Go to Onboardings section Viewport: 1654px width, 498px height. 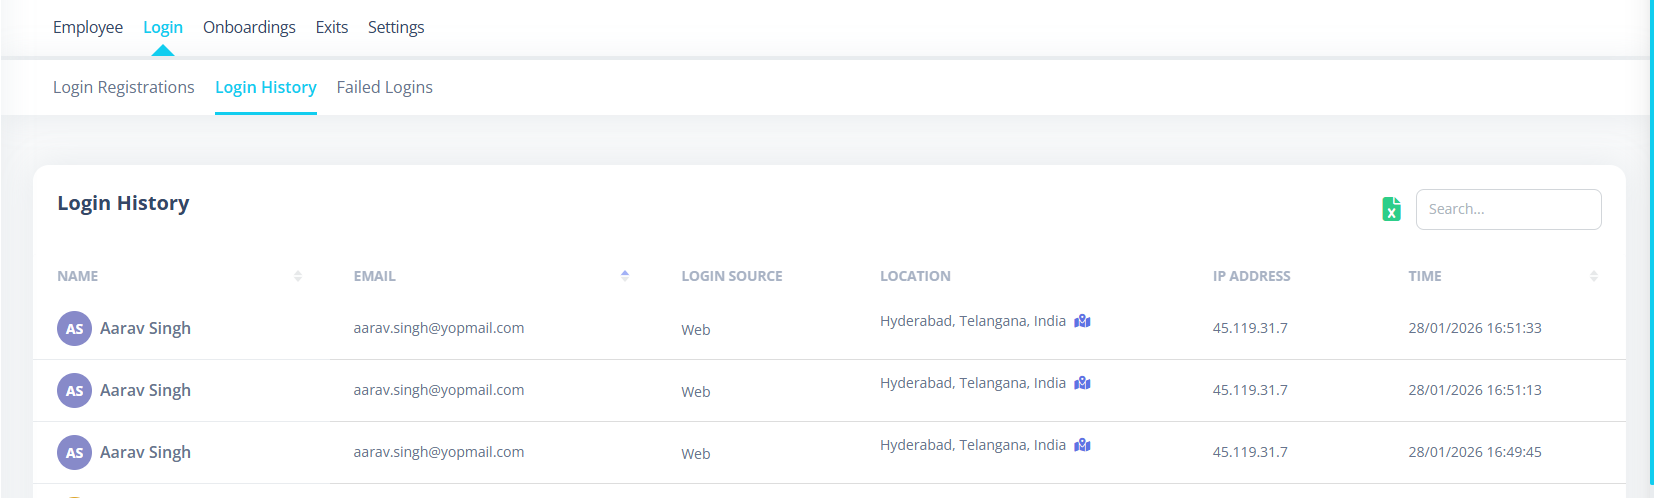point(249,27)
